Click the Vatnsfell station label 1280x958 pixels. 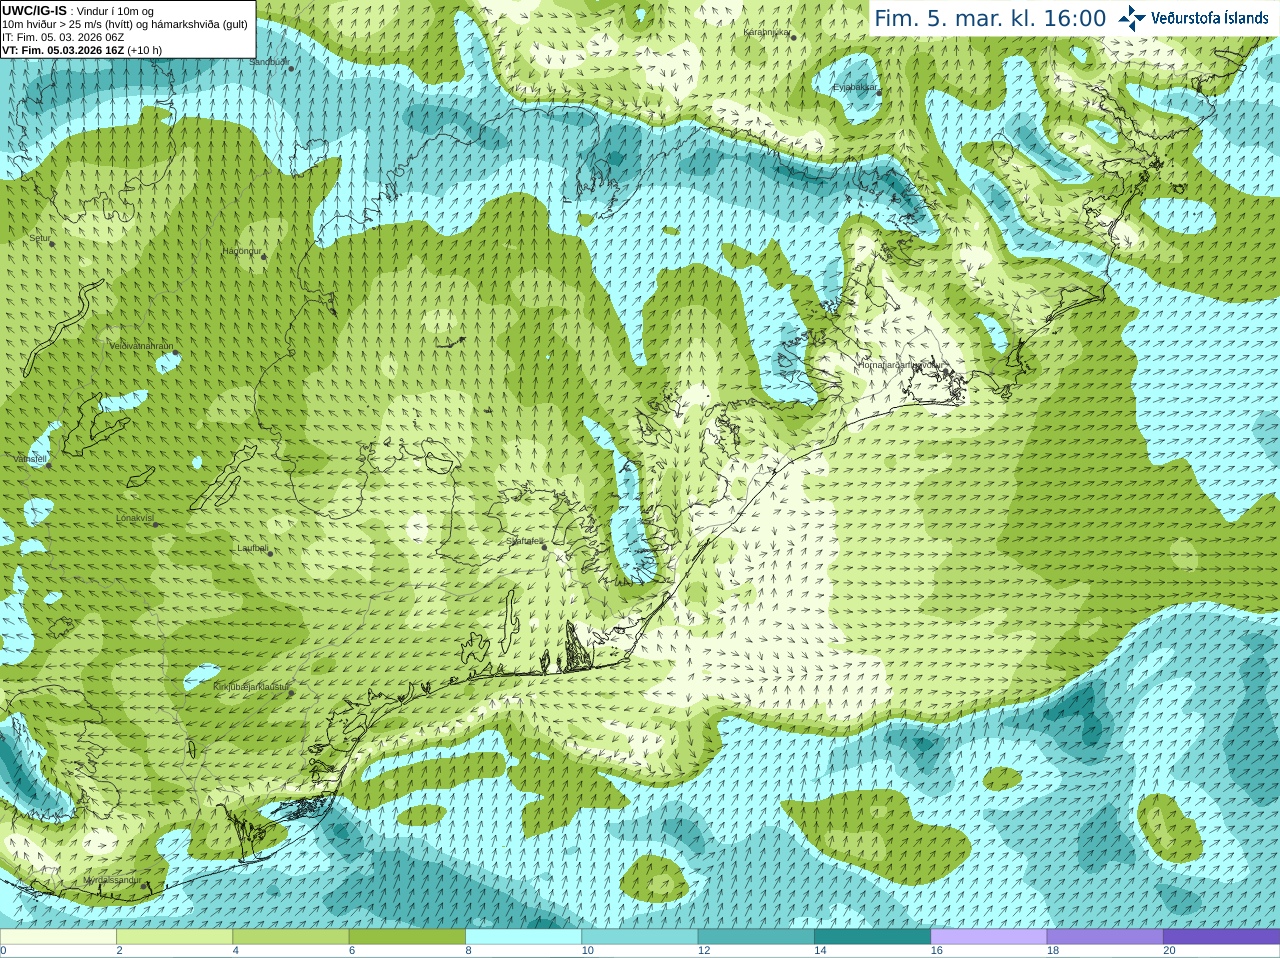pos(30,459)
